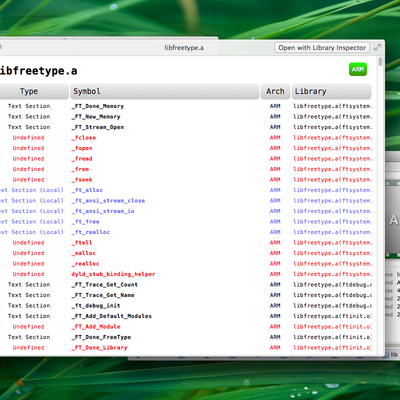Click the vertical scrollbar thumb
This screenshot has height=400, width=400.
point(380,62)
